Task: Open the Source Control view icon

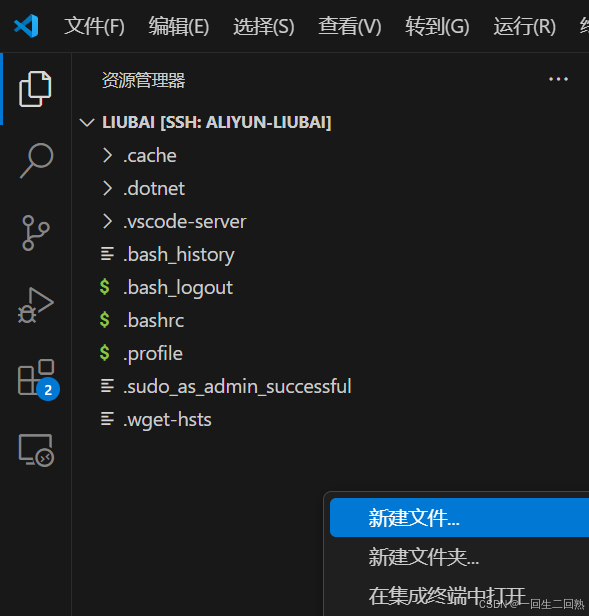Action: 35,233
